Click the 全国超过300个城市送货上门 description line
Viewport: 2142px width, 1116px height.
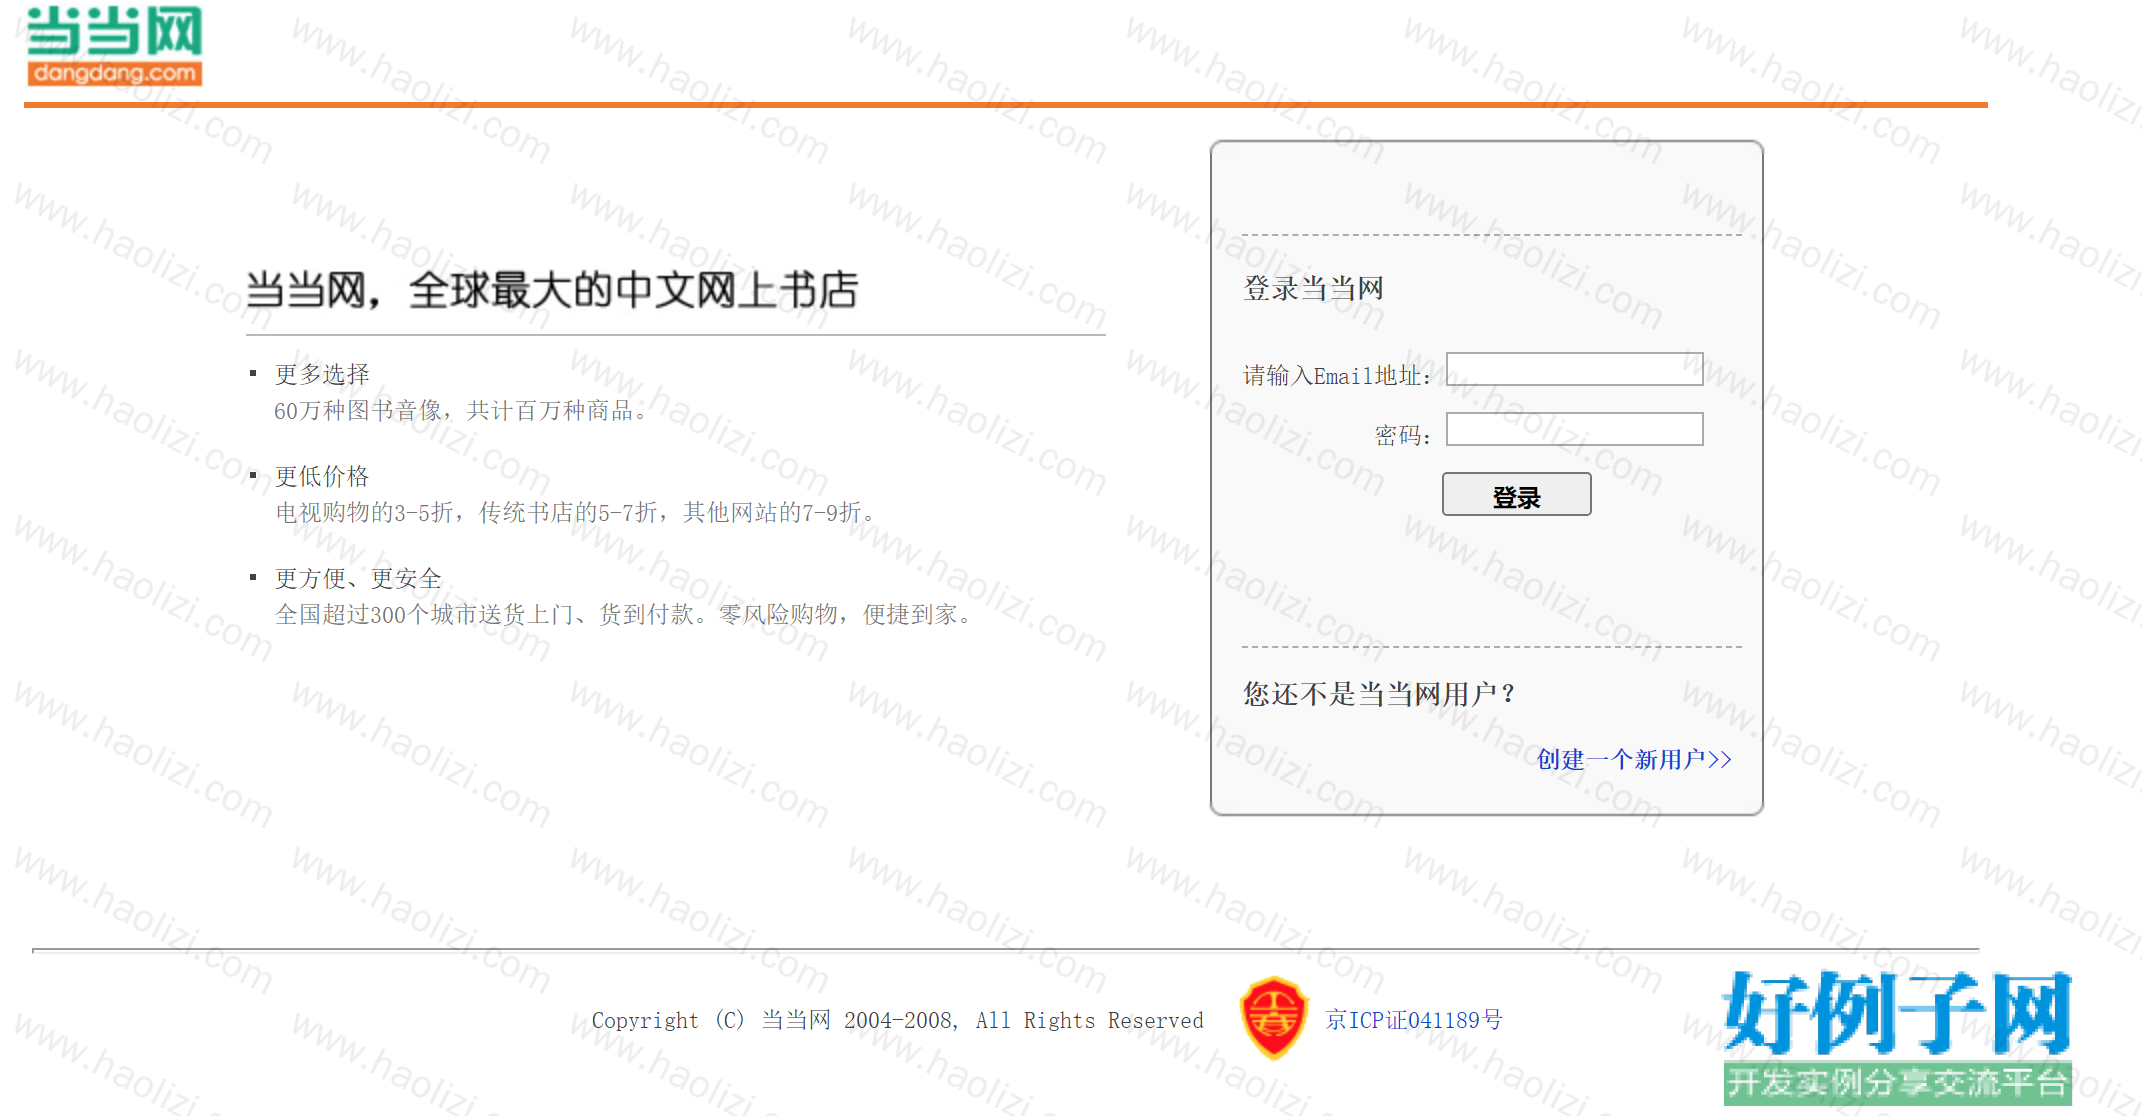point(625,615)
